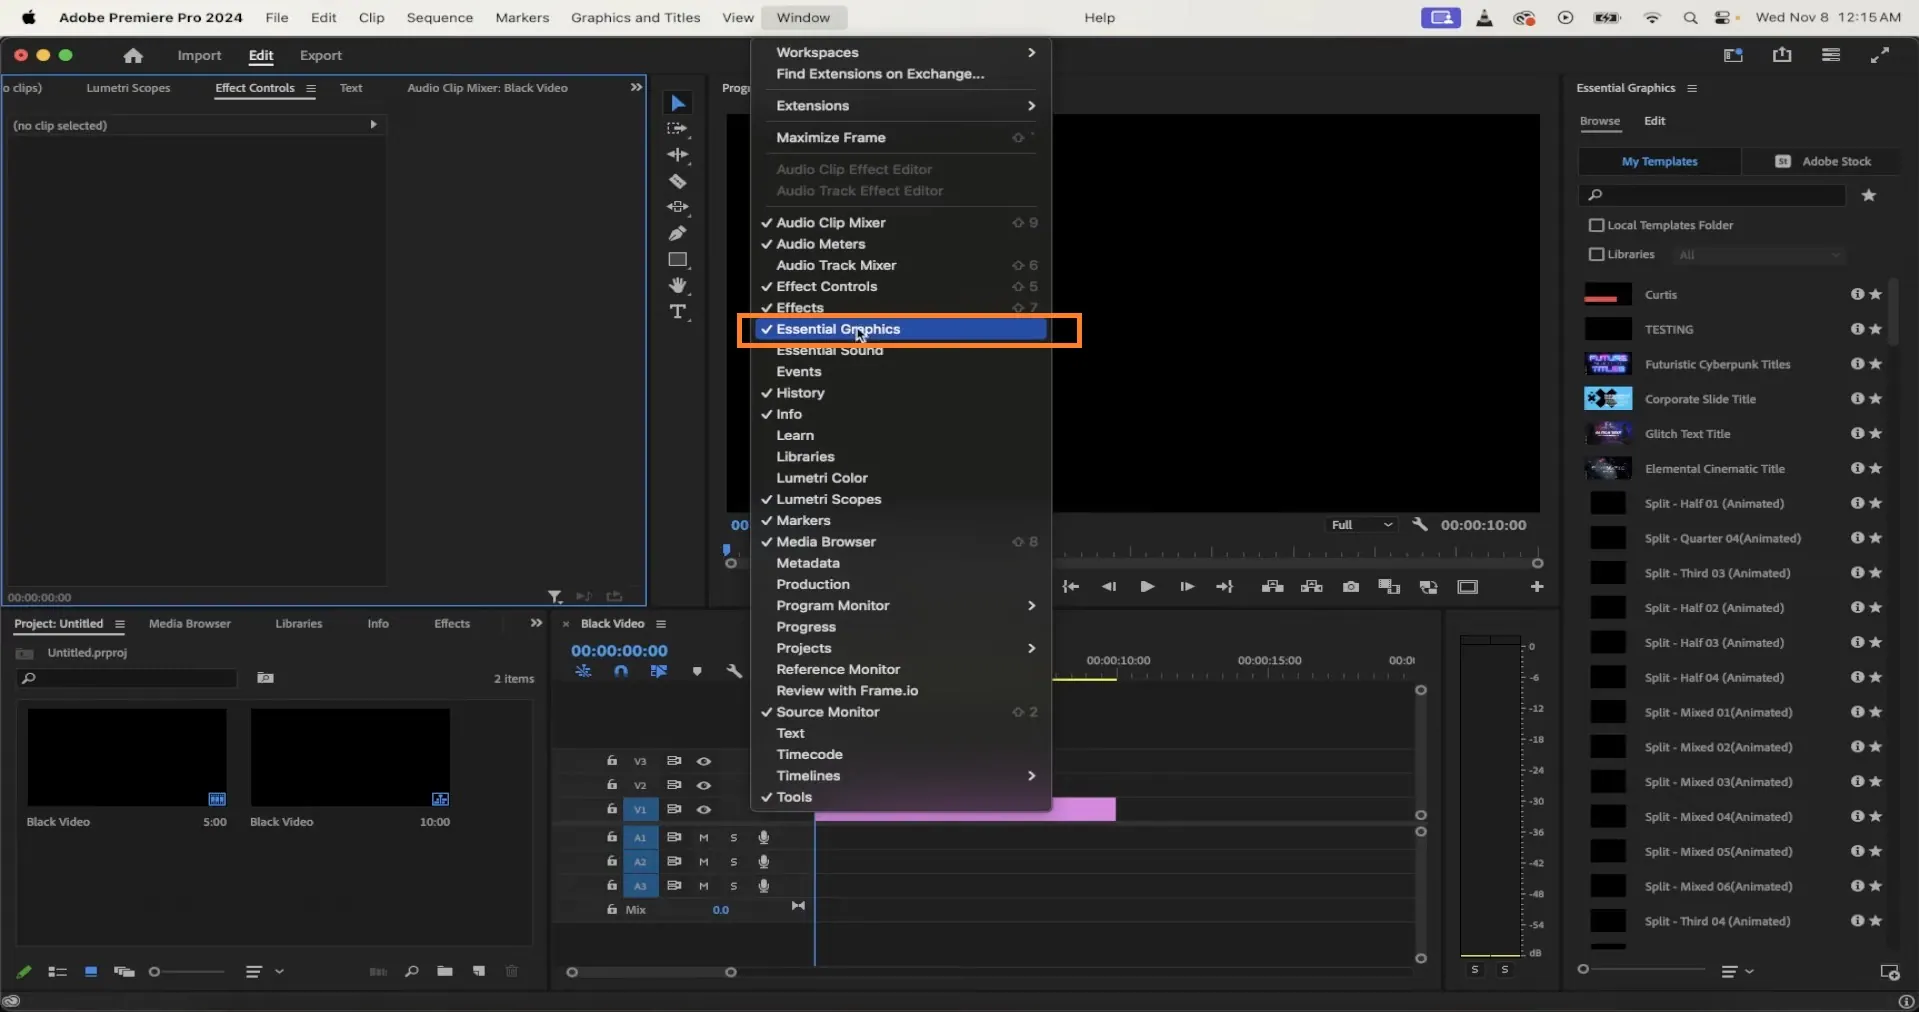Step forward one frame in Program Monitor
The width and height of the screenshot is (1919, 1012).
1186,587
